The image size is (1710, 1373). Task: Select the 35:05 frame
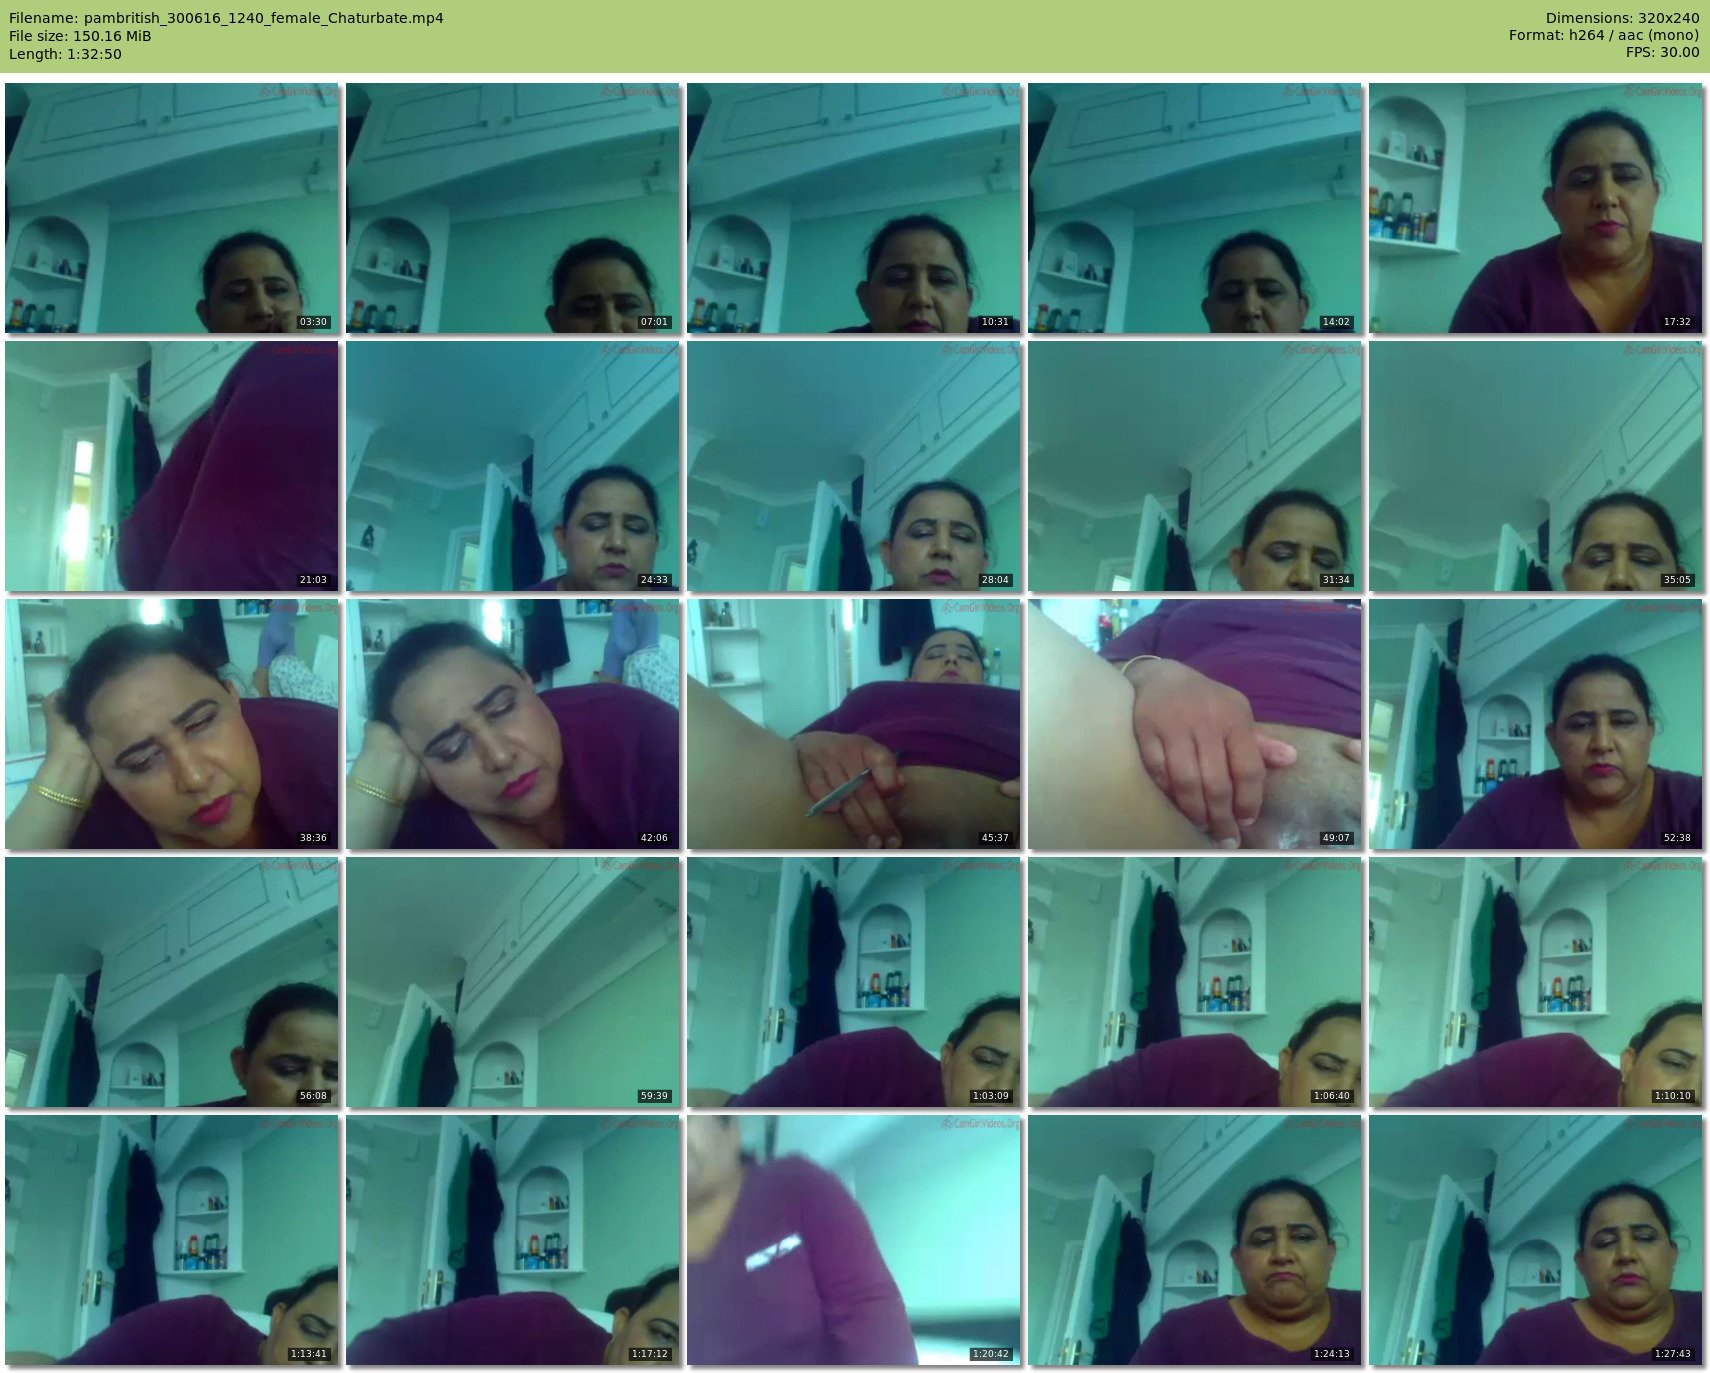(x=1536, y=466)
